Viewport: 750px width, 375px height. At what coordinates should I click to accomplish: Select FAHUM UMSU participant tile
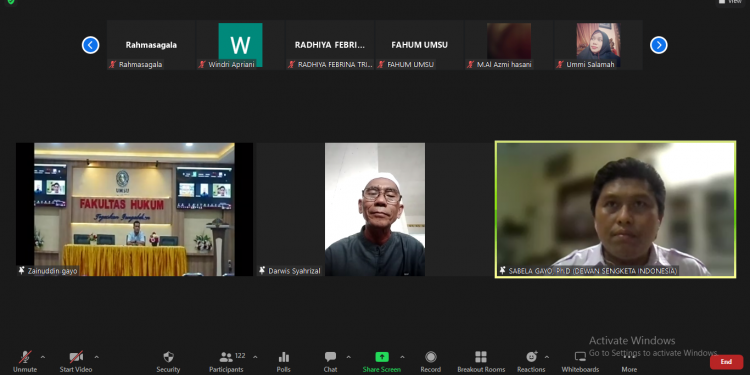419,45
